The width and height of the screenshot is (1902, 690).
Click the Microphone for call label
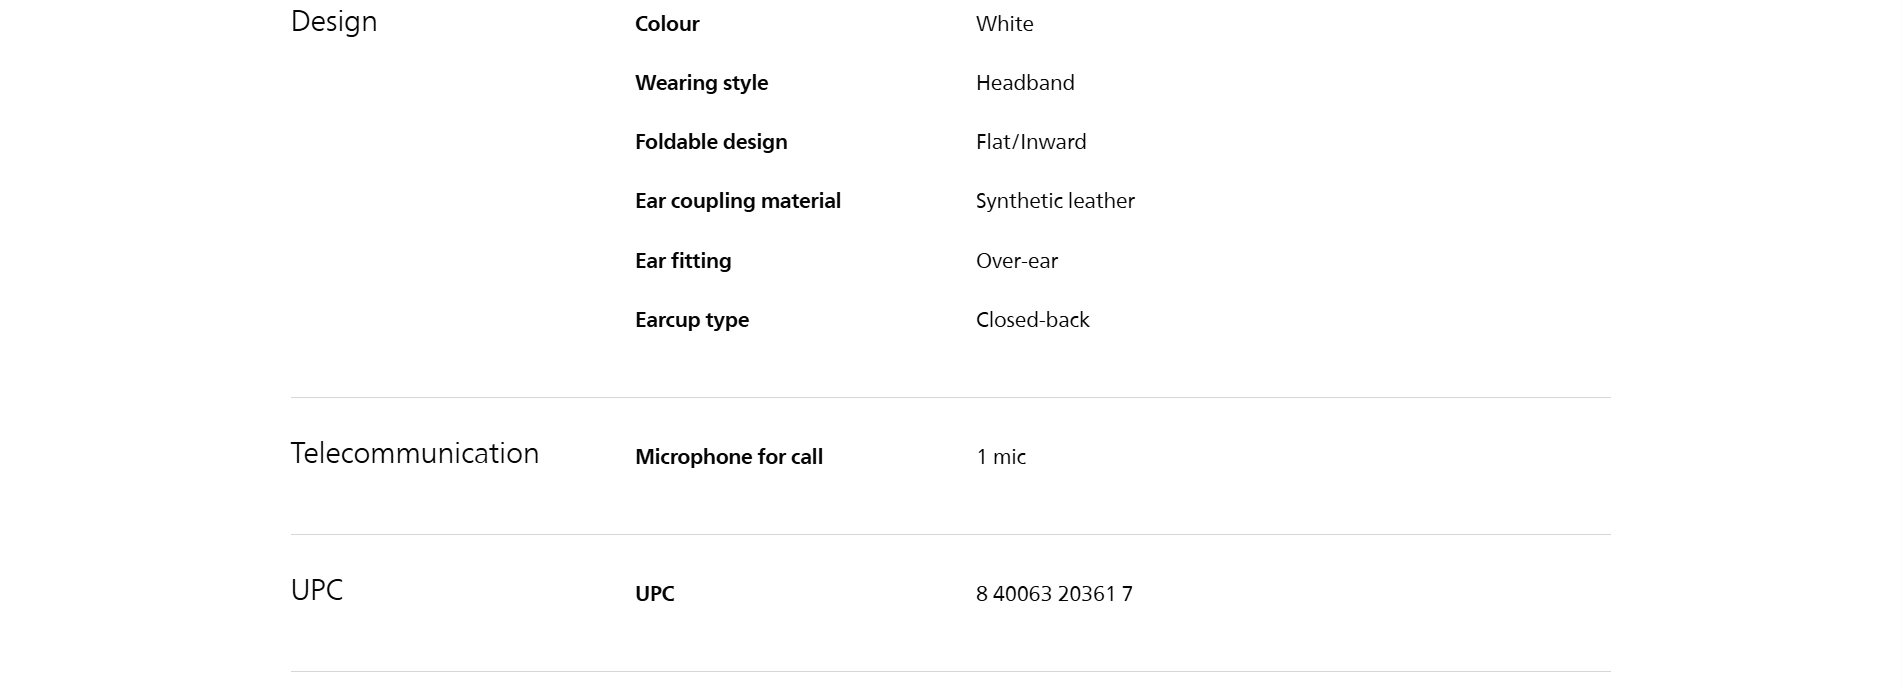click(x=729, y=457)
